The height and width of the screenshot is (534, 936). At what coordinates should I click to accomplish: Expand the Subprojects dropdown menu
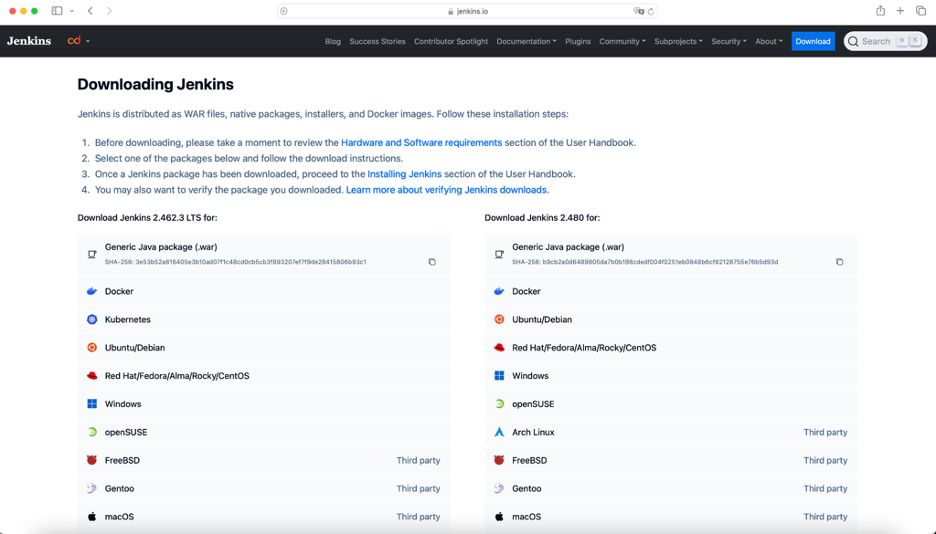tap(678, 41)
